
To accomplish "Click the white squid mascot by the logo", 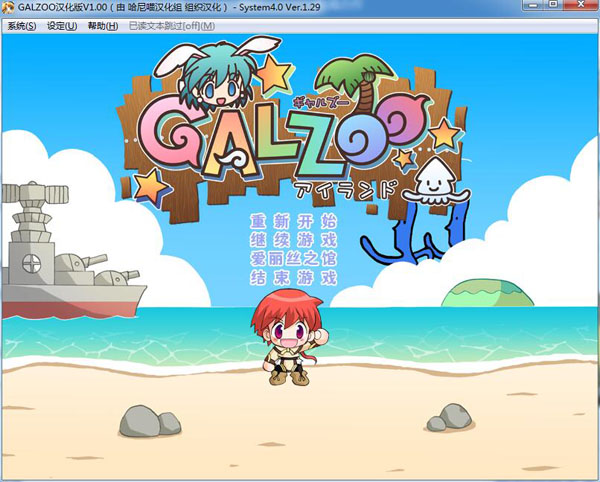I will (436, 181).
